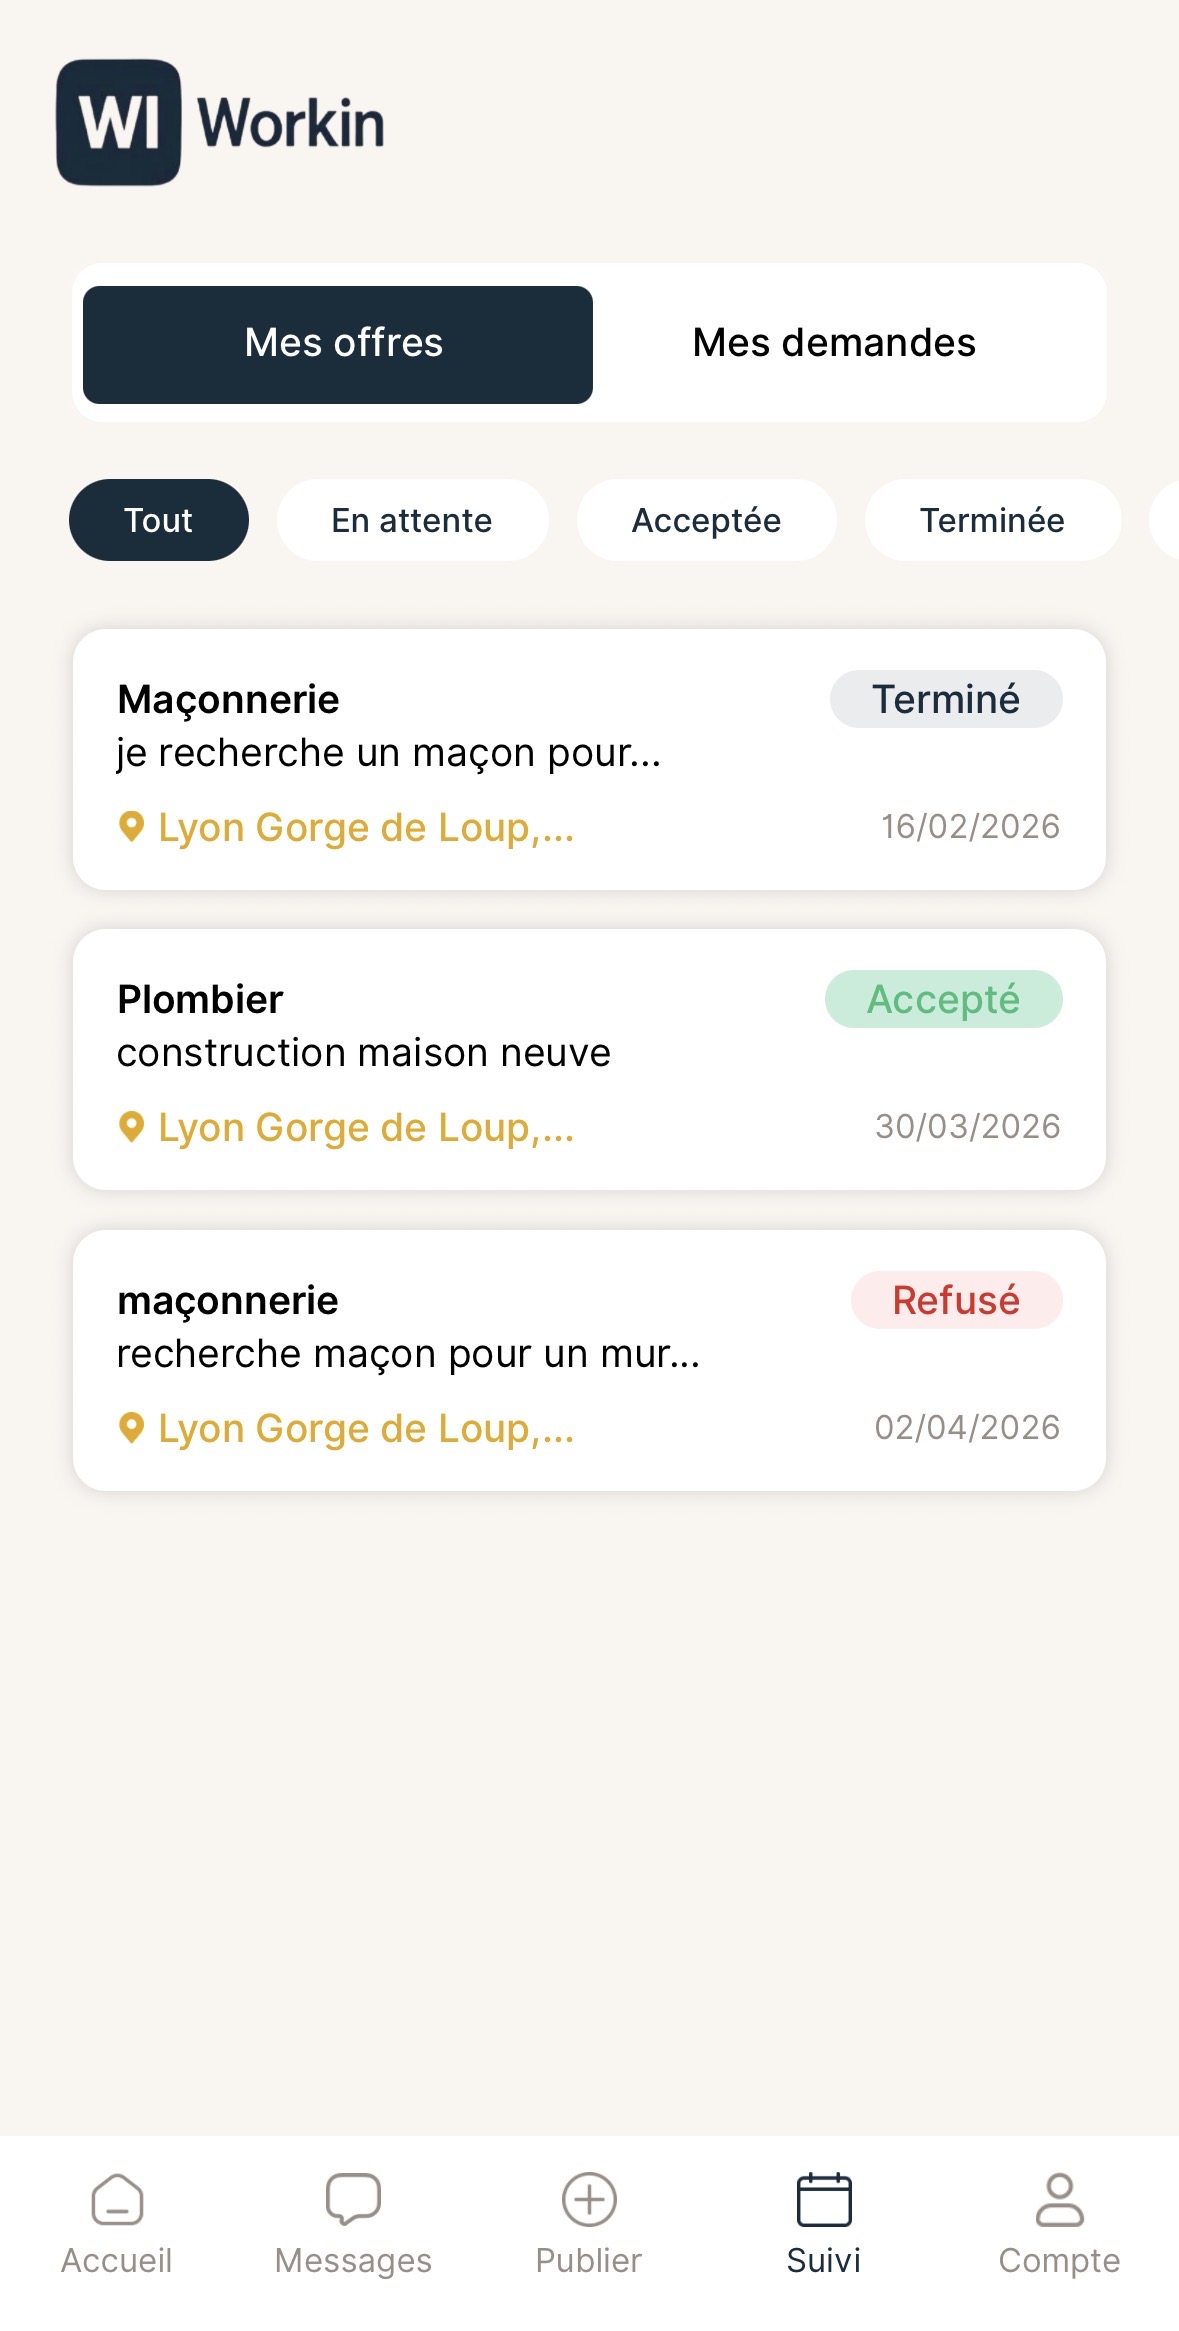Switch to Mes offres tab
Screen dimensions: 1179x2331
[338, 344]
